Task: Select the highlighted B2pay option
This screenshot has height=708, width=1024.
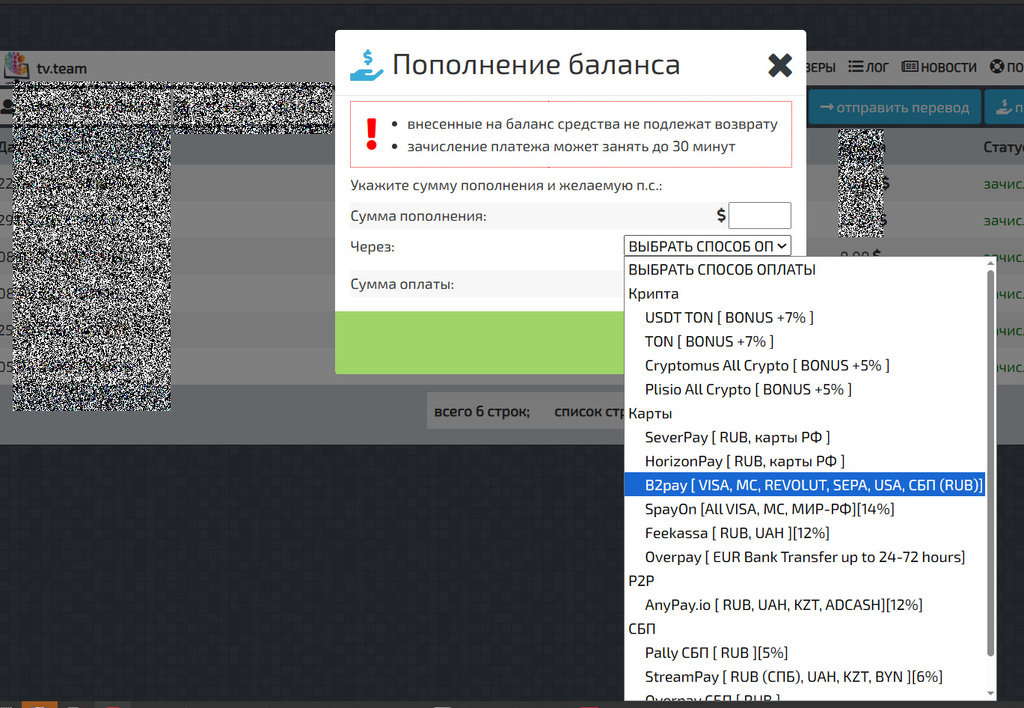Action: pos(804,485)
